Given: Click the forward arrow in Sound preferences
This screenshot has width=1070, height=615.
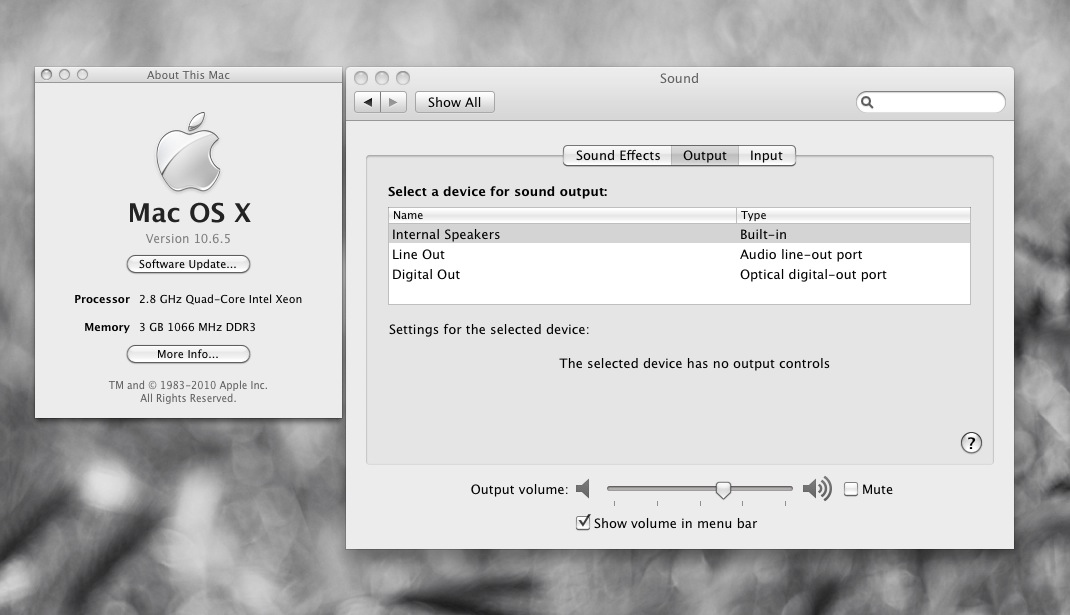Looking at the screenshot, I should (x=393, y=101).
